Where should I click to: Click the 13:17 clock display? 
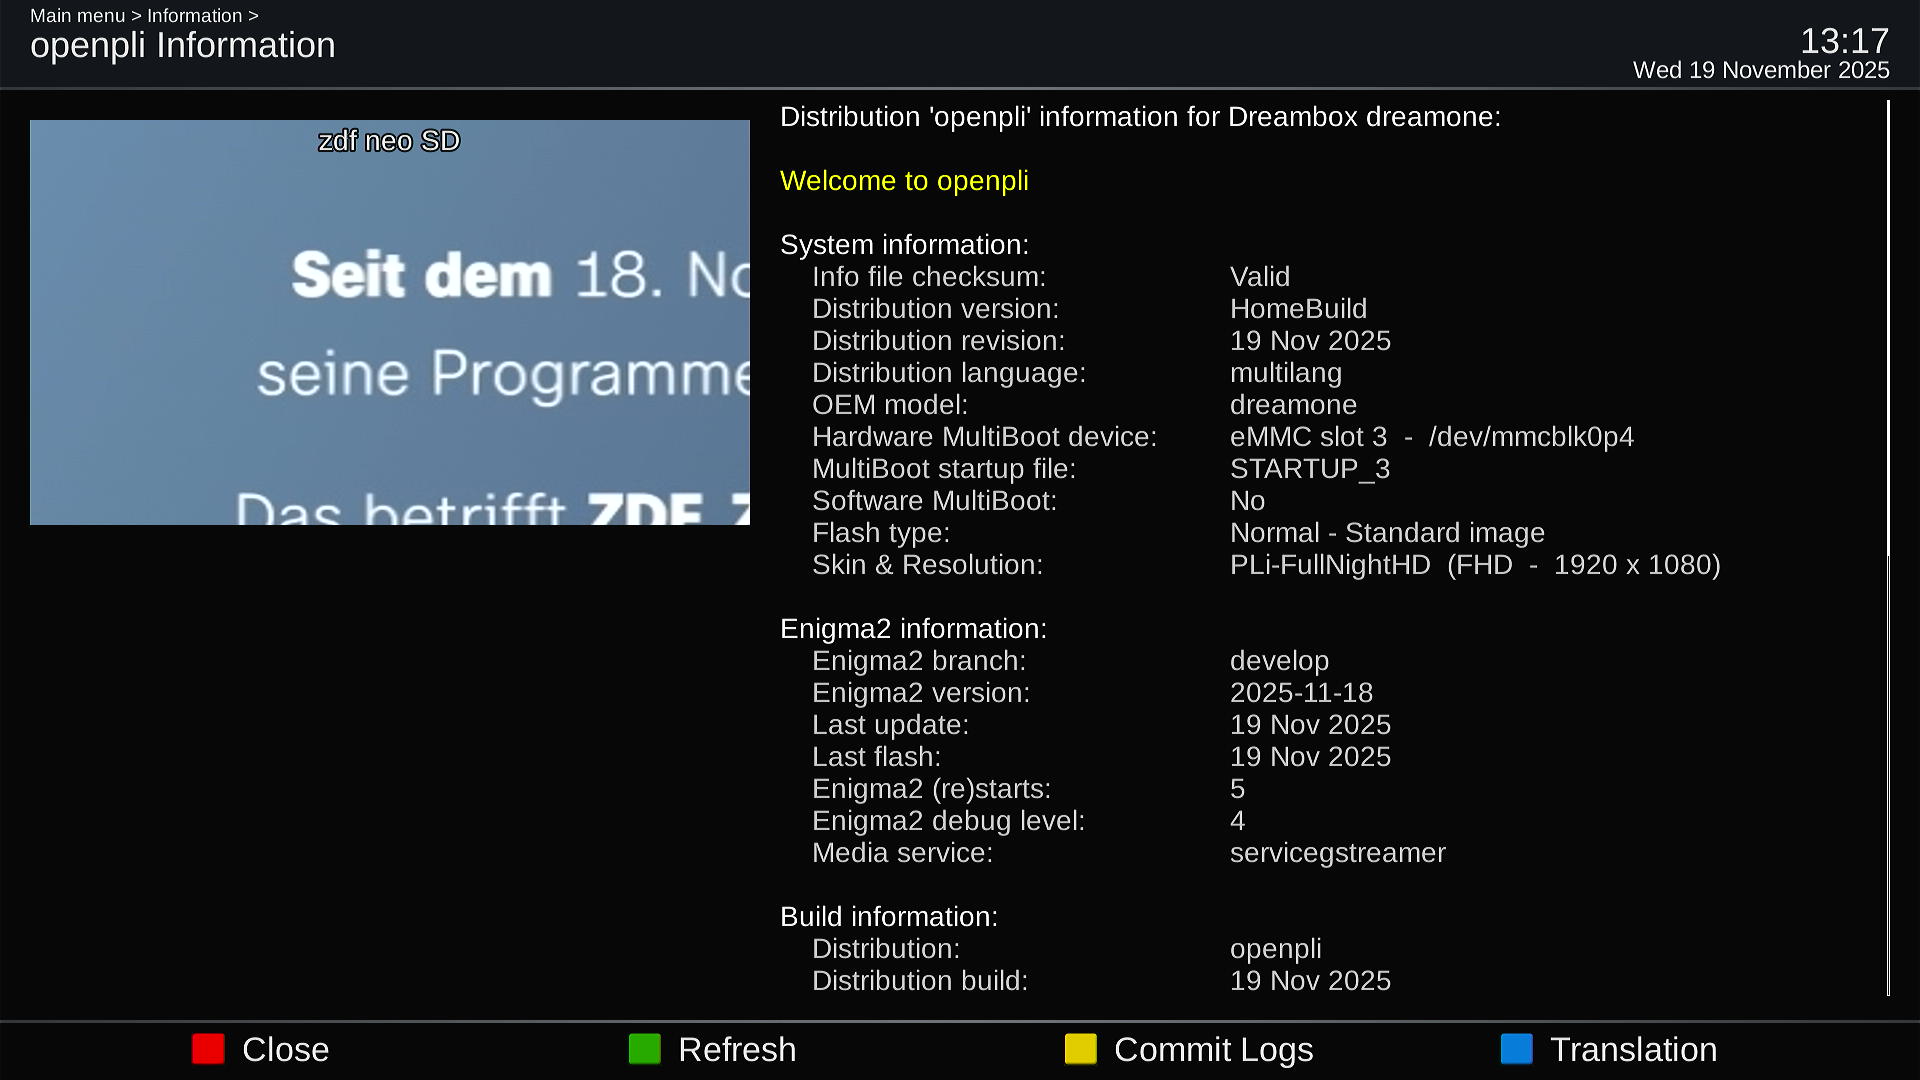coord(1844,41)
